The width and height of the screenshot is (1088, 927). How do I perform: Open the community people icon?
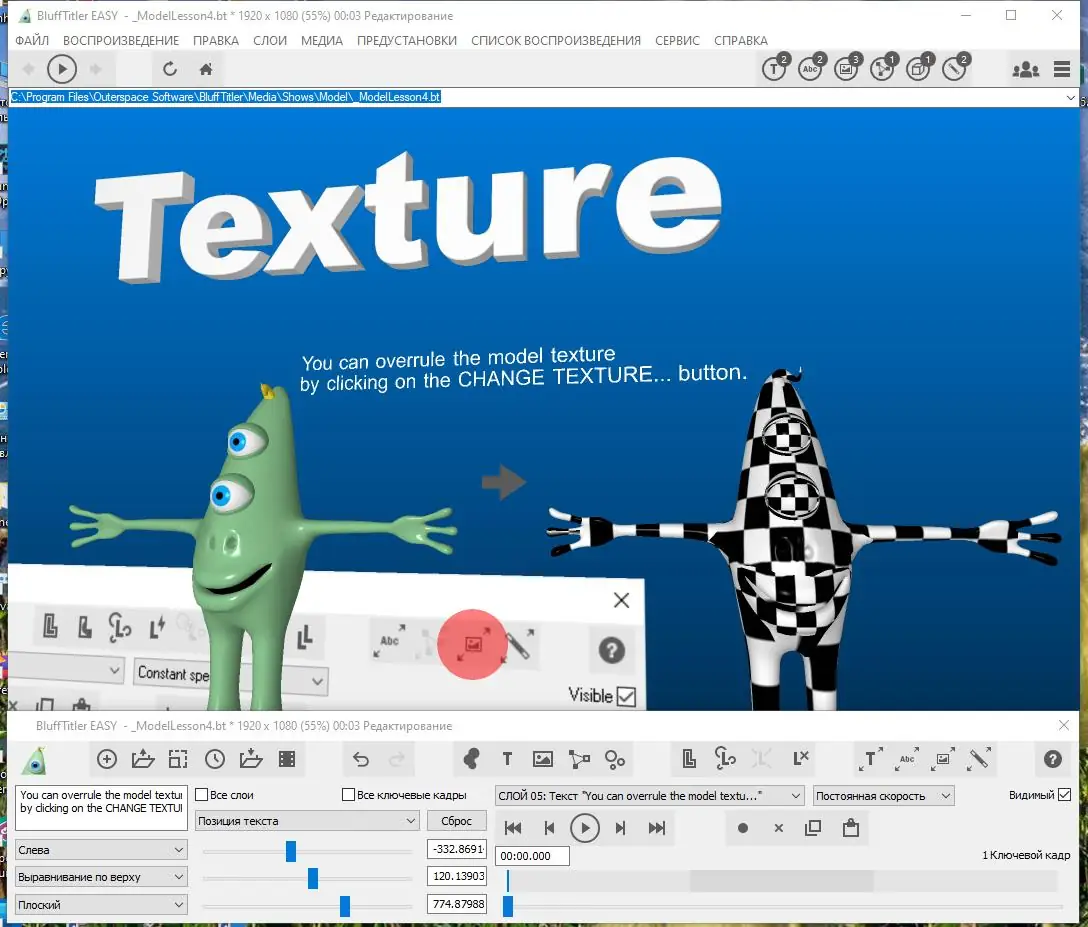click(1026, 69)
